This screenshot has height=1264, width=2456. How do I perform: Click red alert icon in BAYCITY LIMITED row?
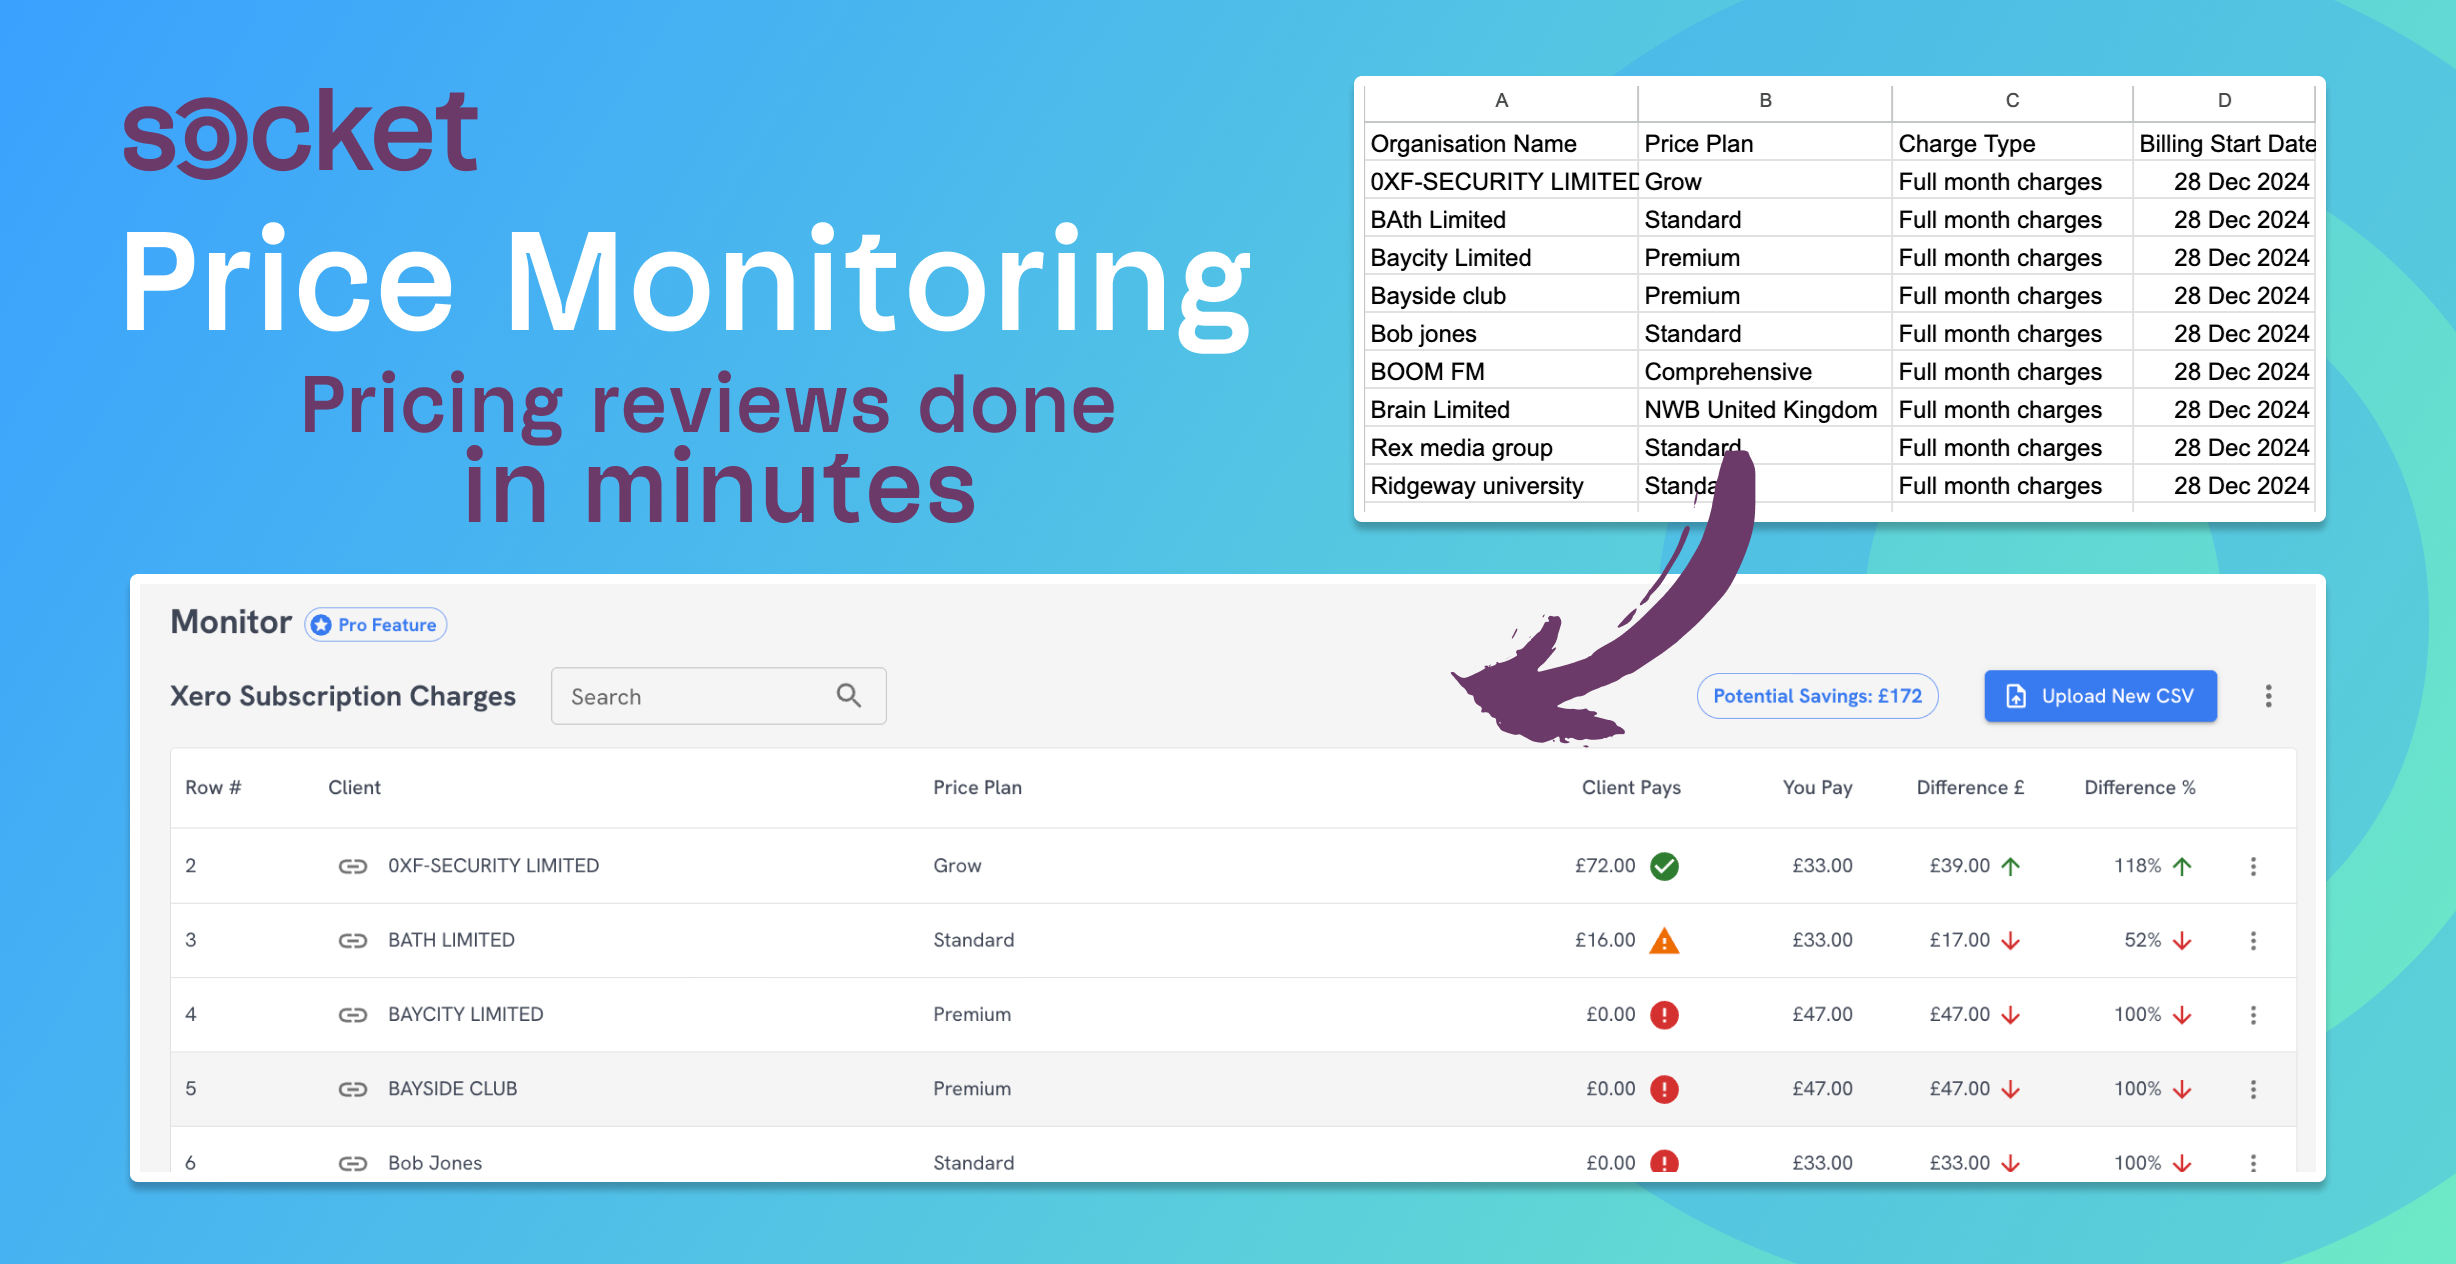tap(1664, 1015)
